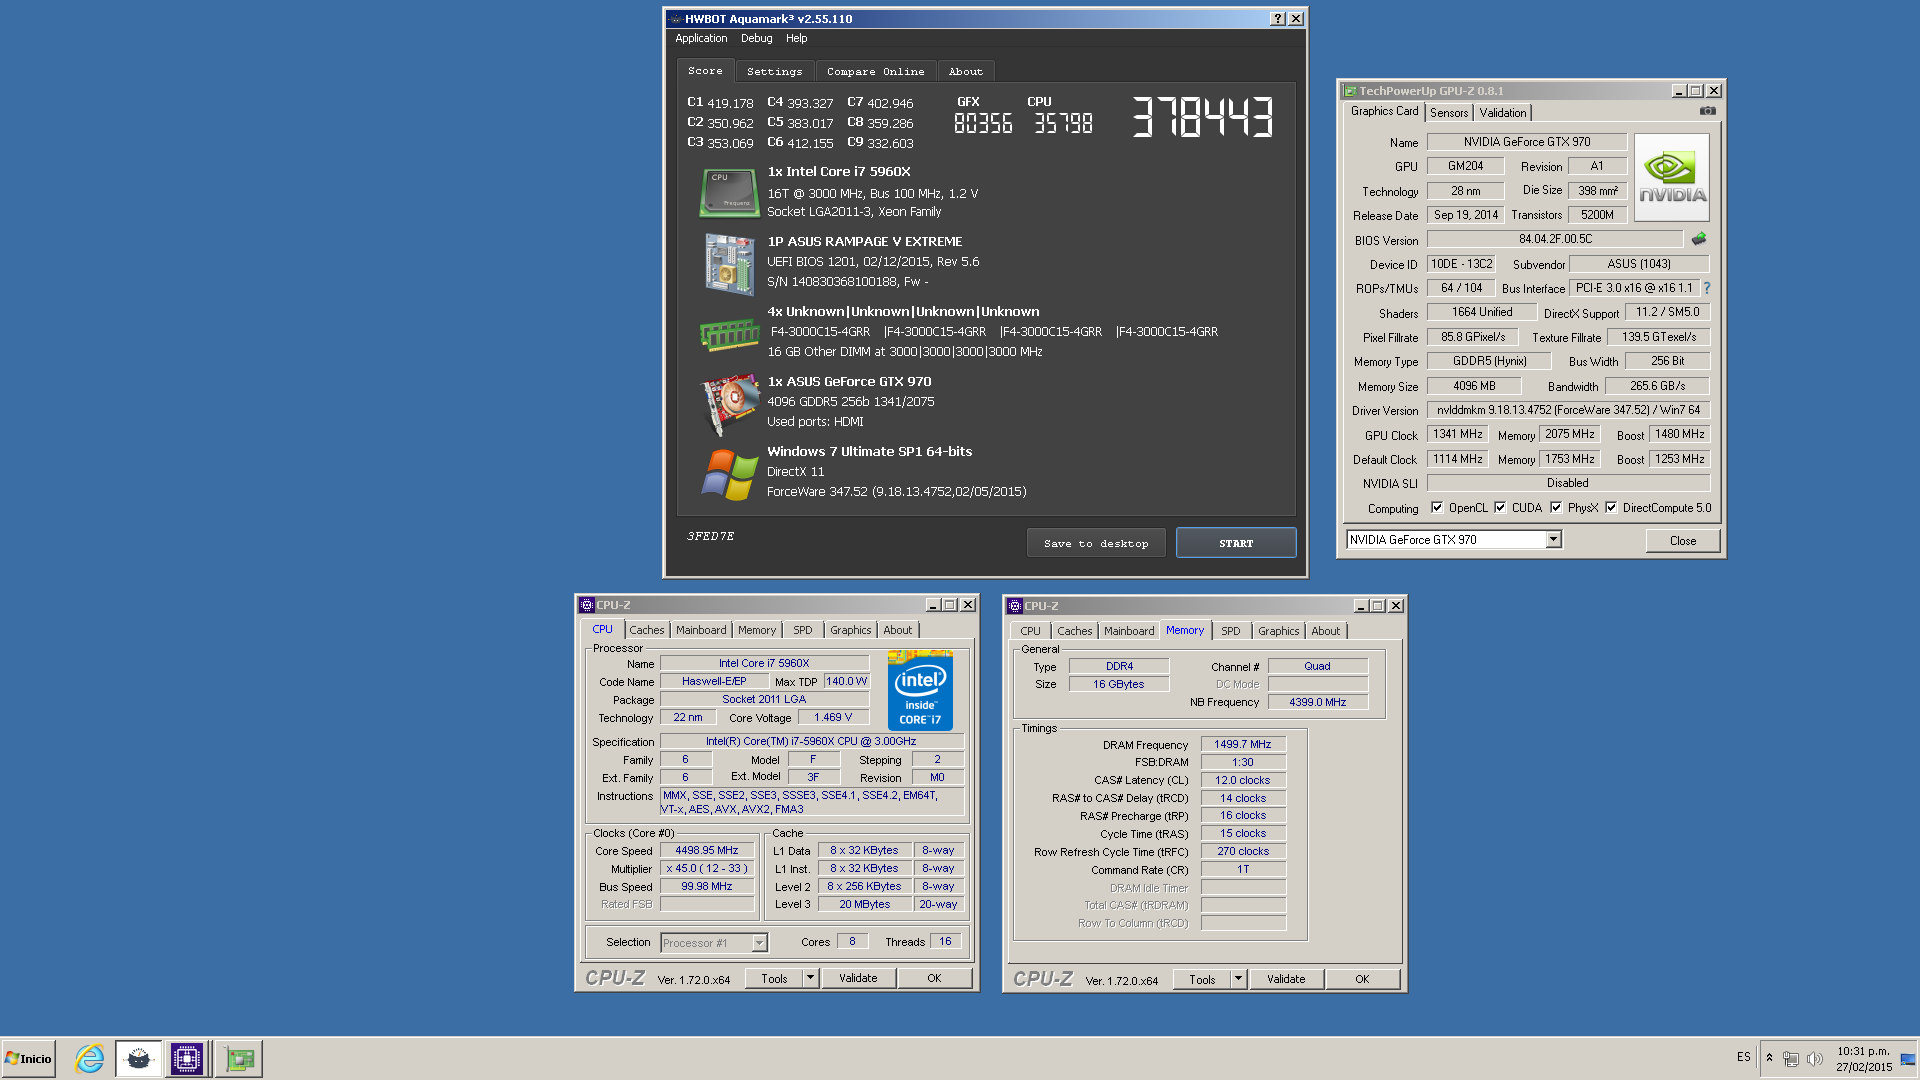The width and height of the screenshot is (1920, 1080).
Task: Click the bus interface question mark in GPU-Z
Action: (x=1706, y=288)
